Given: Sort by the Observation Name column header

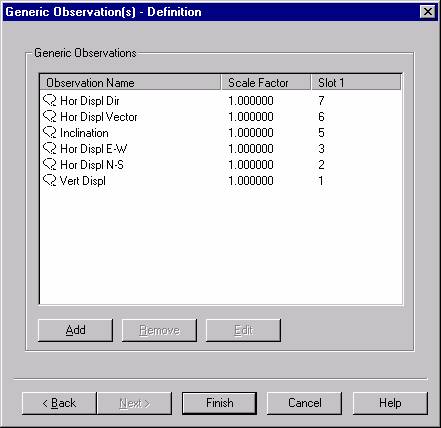Looking at the screenshot, I should point(130,82).
